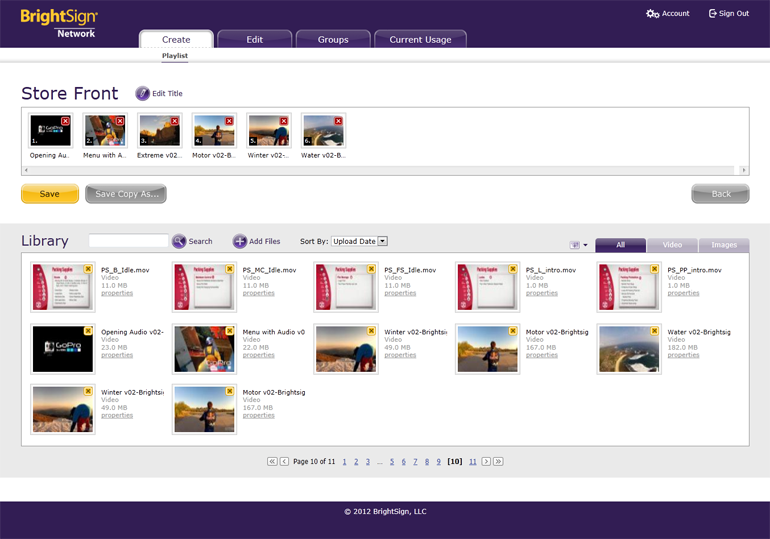Screen dimensions: 770x539
Task: Open properties link for PS_L_intro.mov
Action: (x=541, y=293)
